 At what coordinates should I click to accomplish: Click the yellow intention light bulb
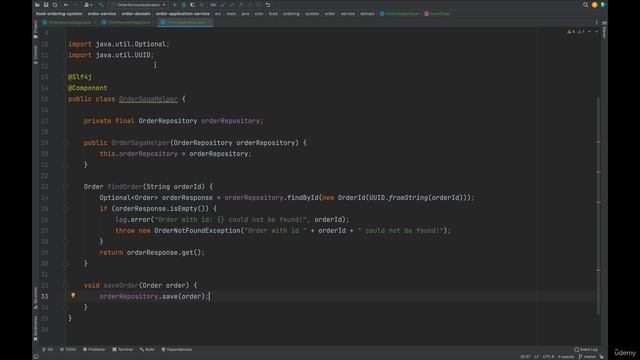(x=73, y=295)
